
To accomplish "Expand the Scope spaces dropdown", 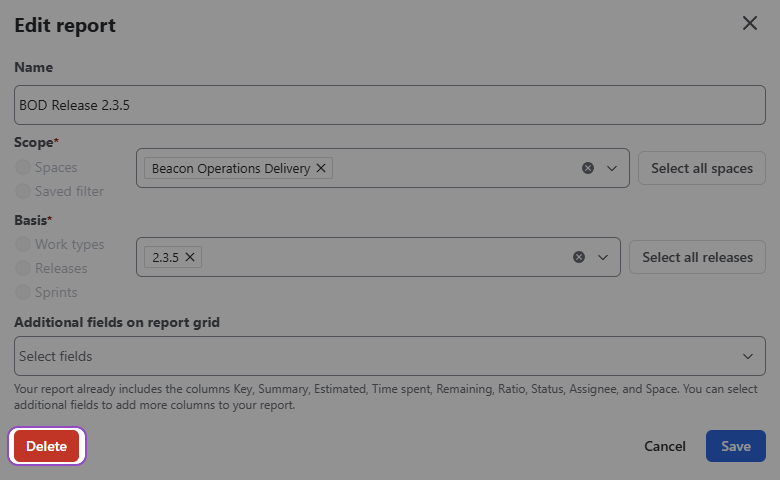I will click(612, 168).
